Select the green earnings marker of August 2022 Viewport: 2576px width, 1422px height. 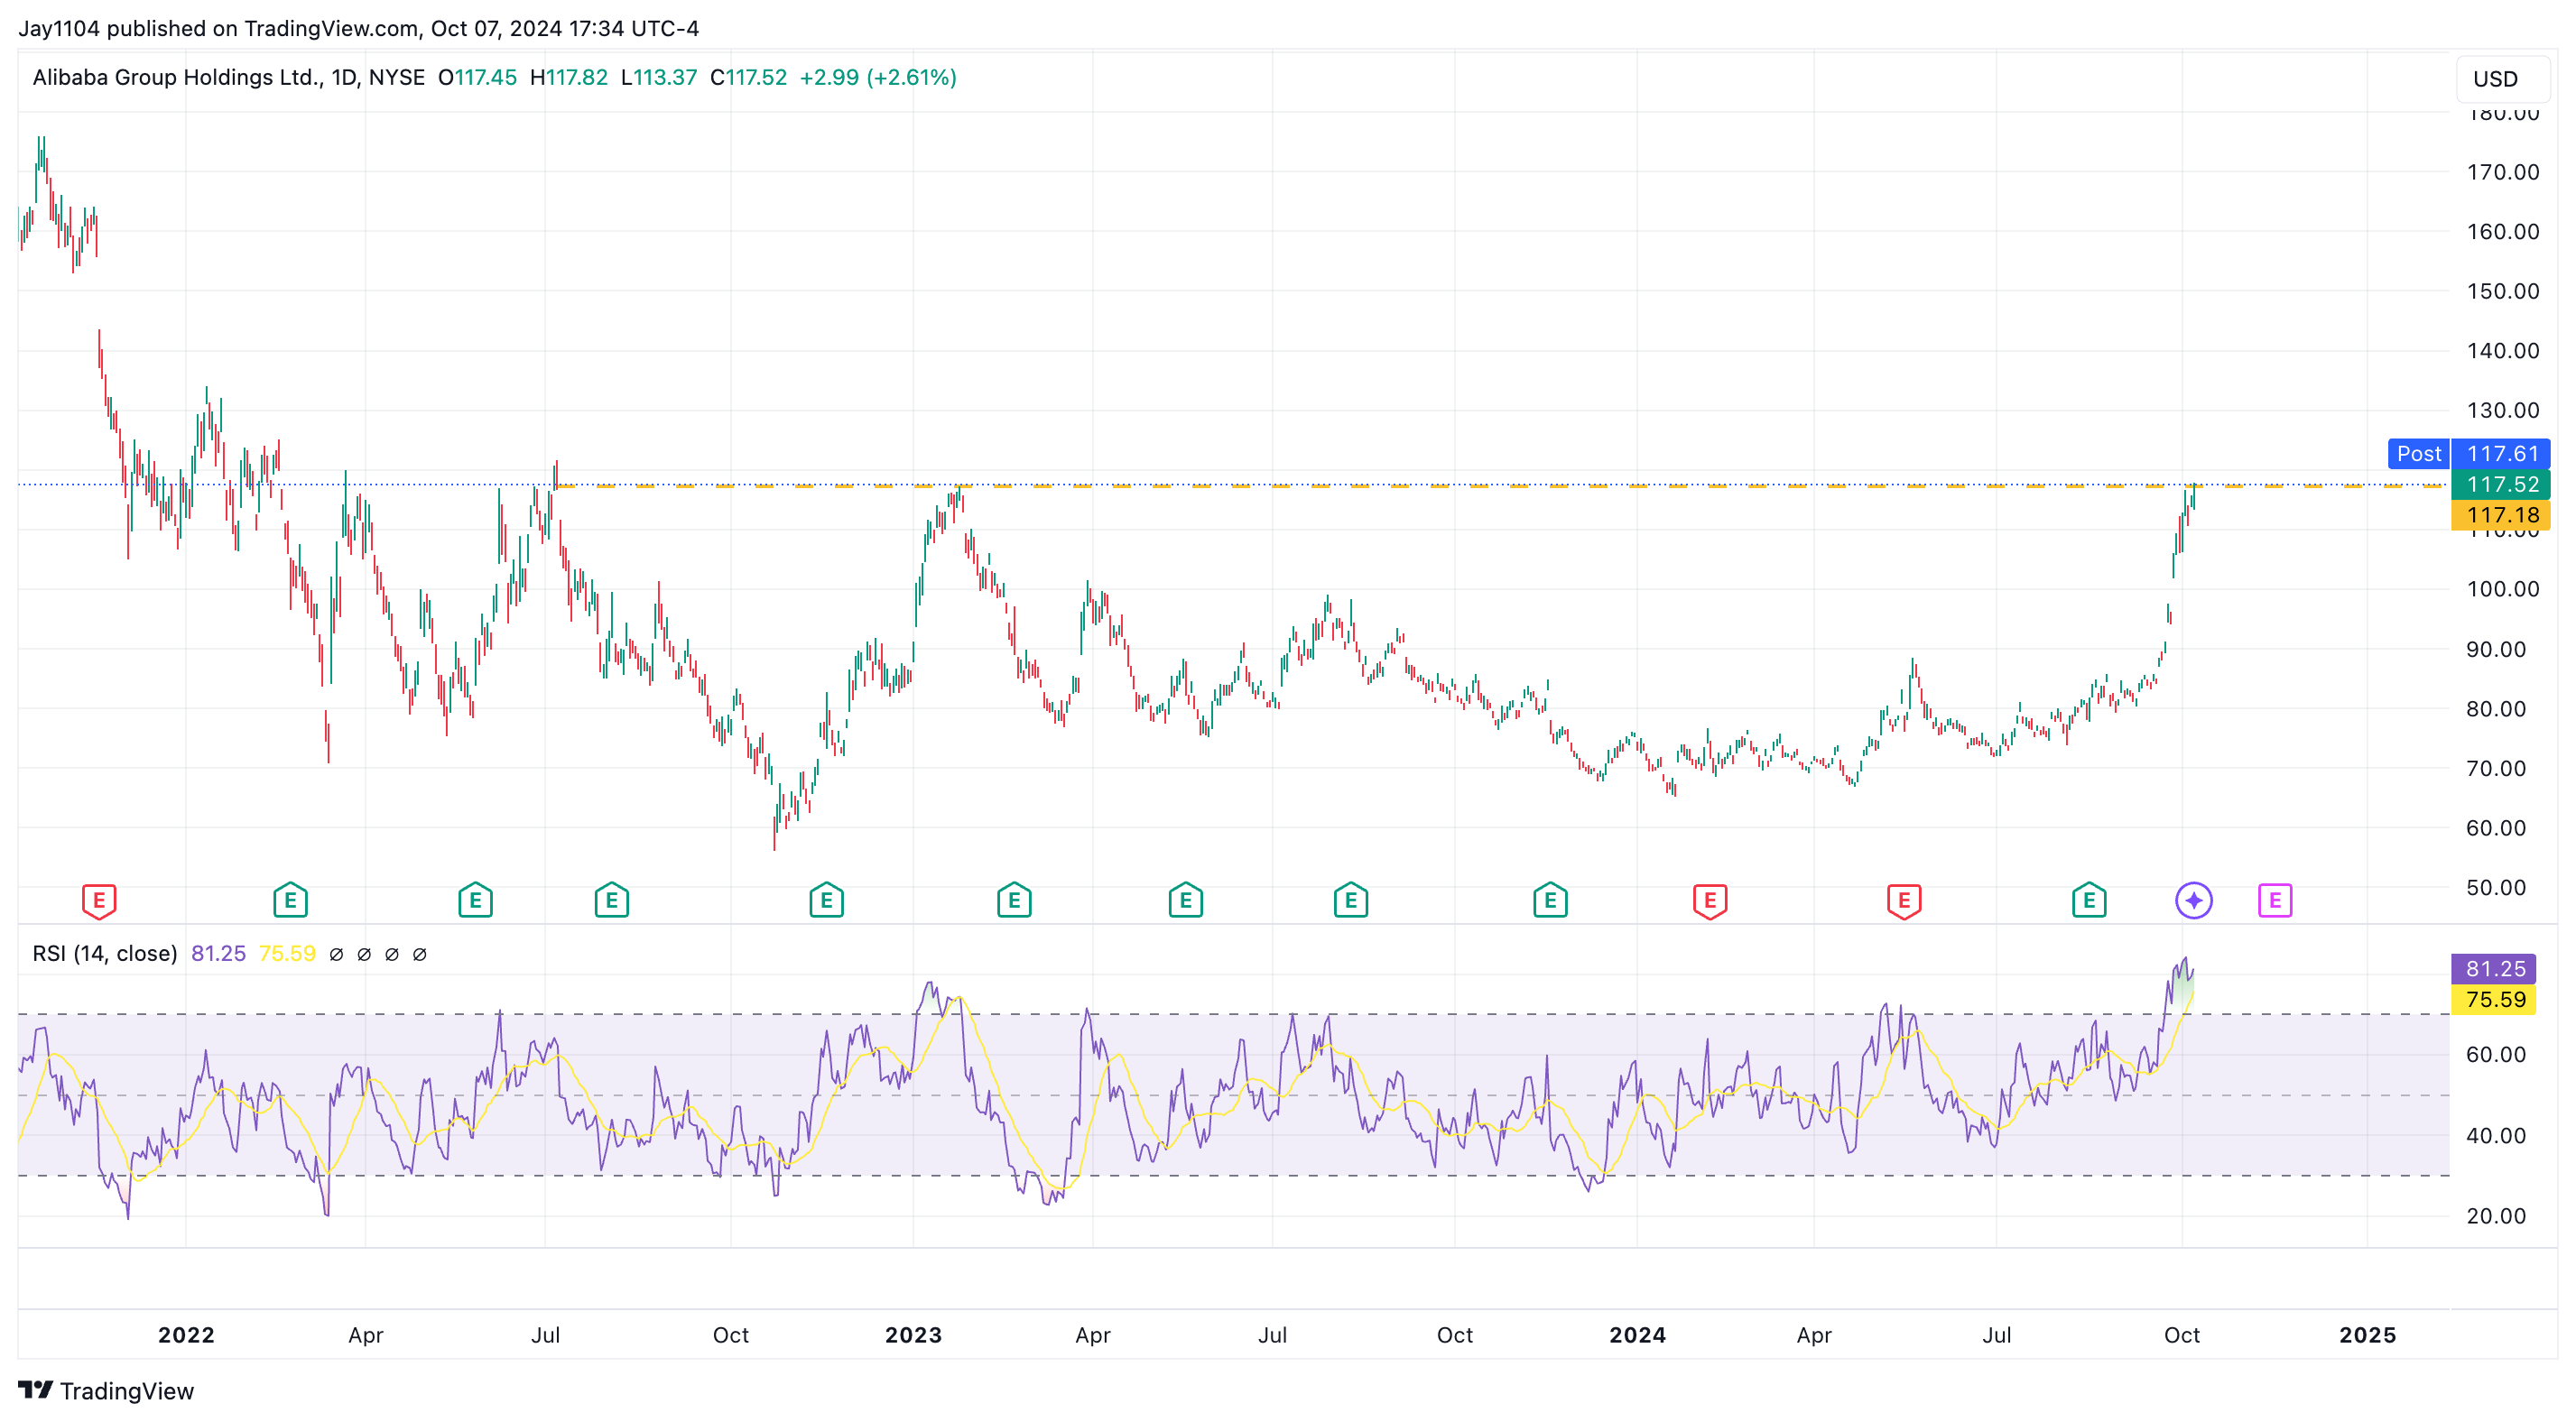[611, 901]
